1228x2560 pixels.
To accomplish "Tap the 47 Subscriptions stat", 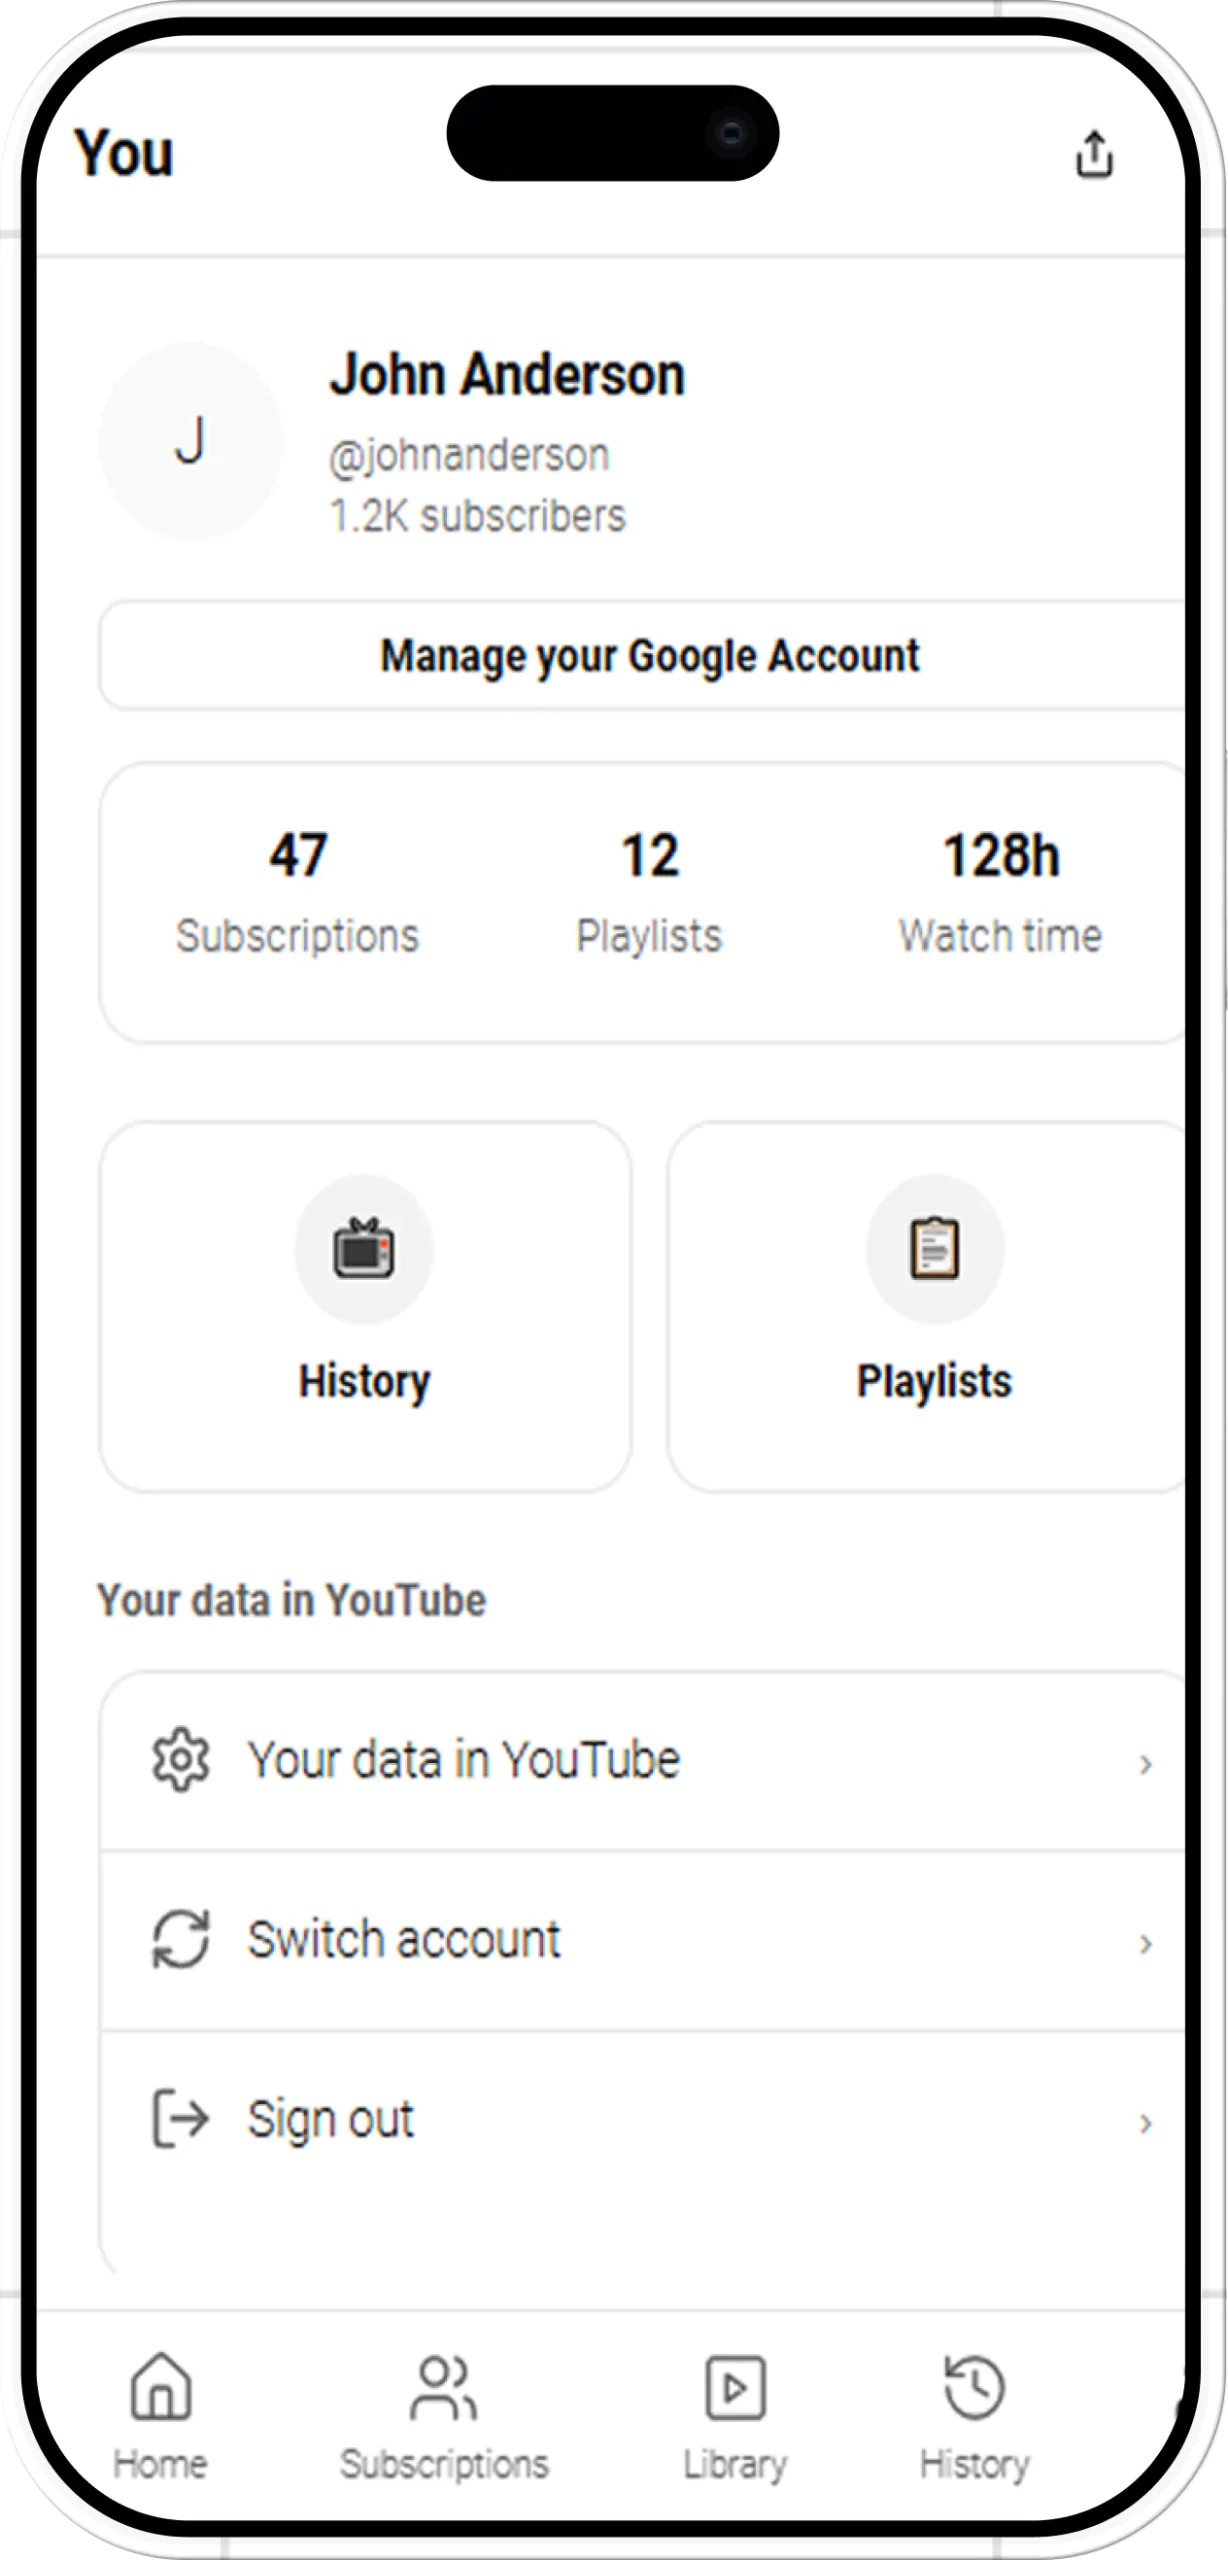I will [x=298, y=892].
